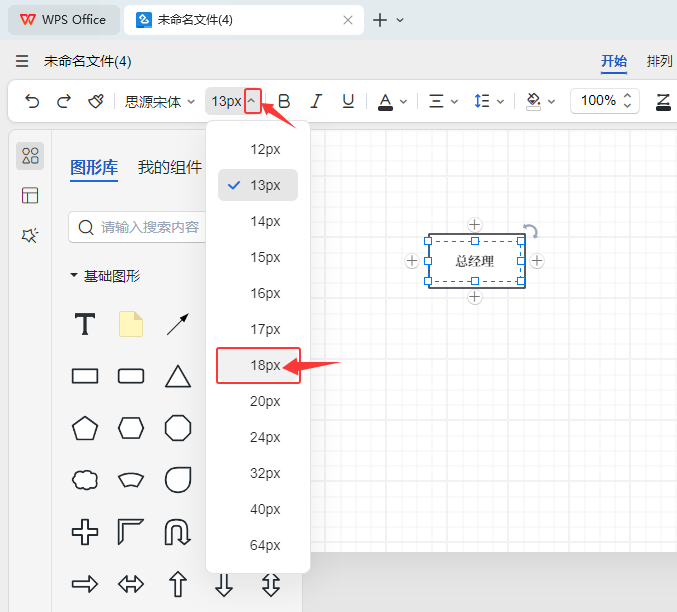Image resolution: width=677 pixels, height=612 pixels.
Task: Open the 思源宋体 font family dropdown
Action: [x=159, y=102]
